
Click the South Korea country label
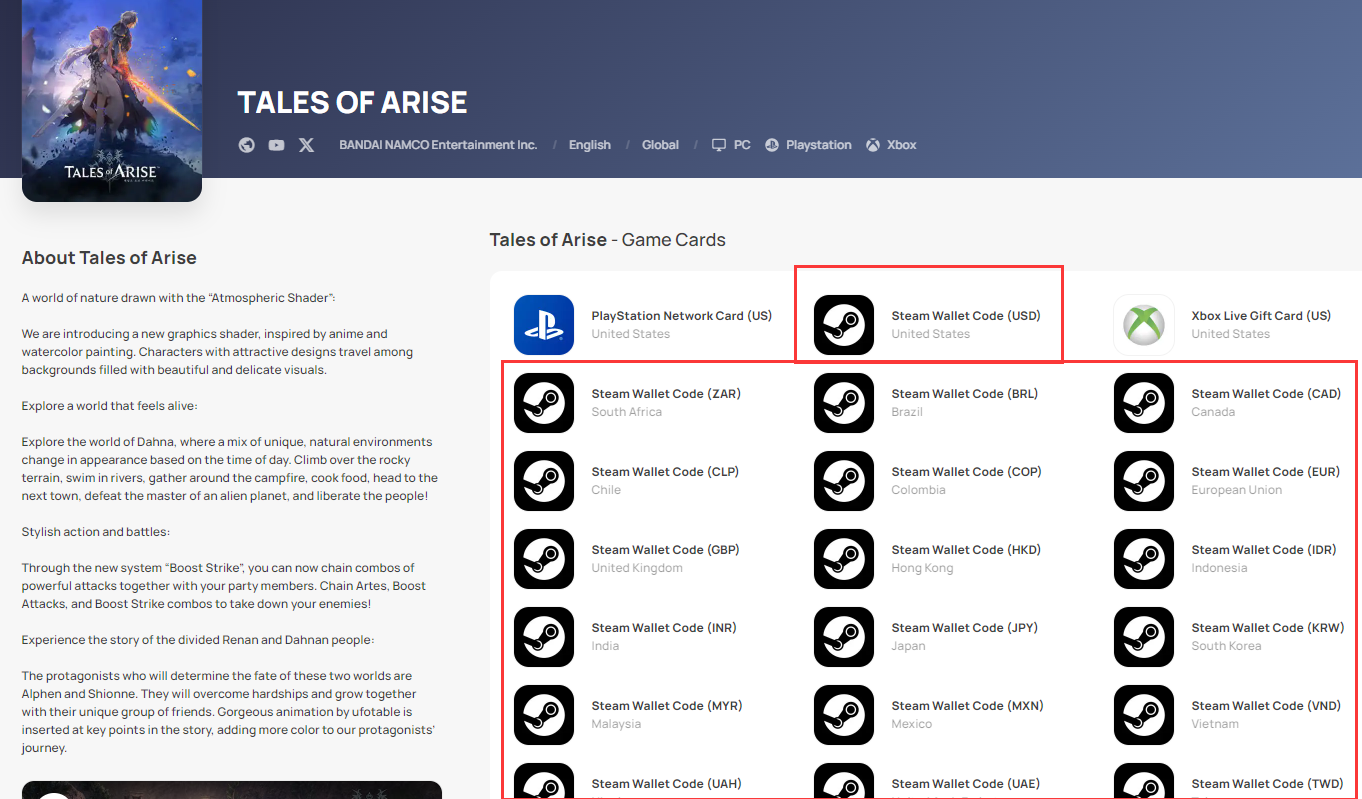pyautogui.click(x=1226, y=646)
